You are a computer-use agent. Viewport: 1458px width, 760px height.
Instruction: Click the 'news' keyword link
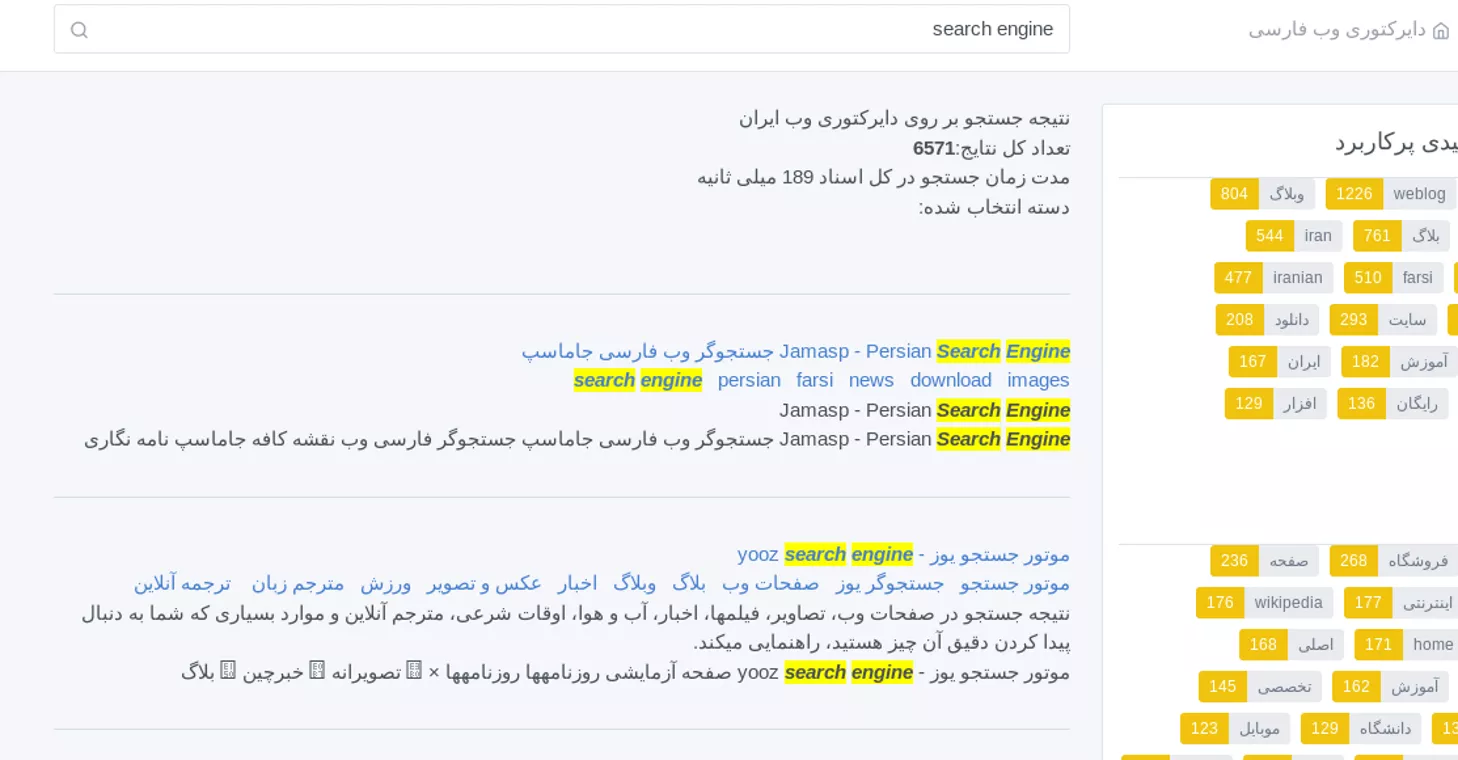[x=871, y=380]
